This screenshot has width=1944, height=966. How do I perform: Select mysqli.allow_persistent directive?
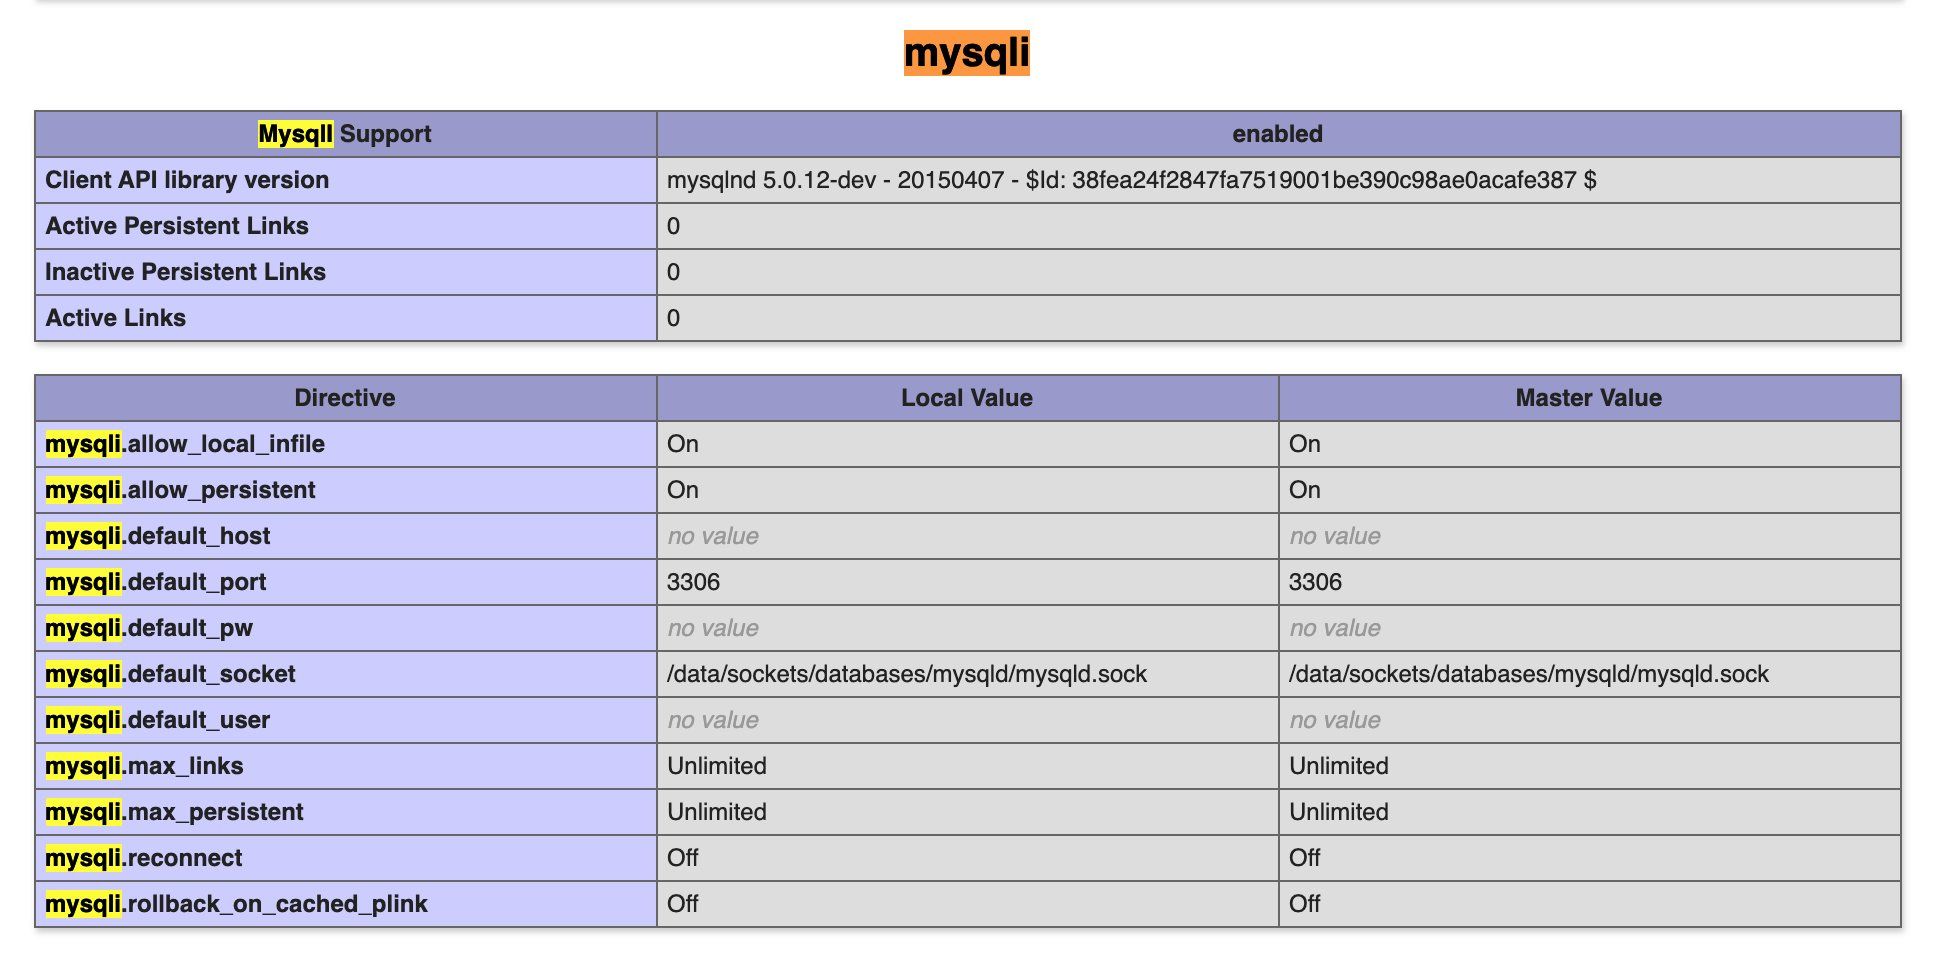coord(180,490)
